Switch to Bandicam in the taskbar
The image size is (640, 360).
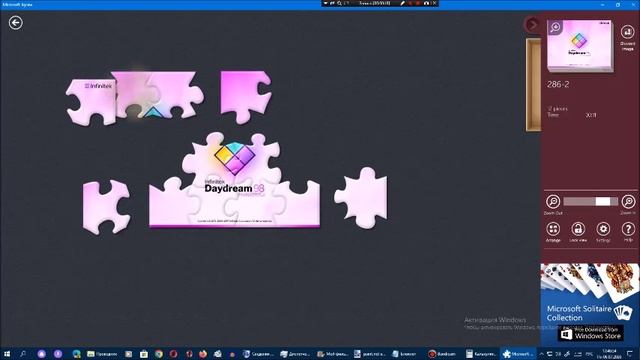[442, 354]
